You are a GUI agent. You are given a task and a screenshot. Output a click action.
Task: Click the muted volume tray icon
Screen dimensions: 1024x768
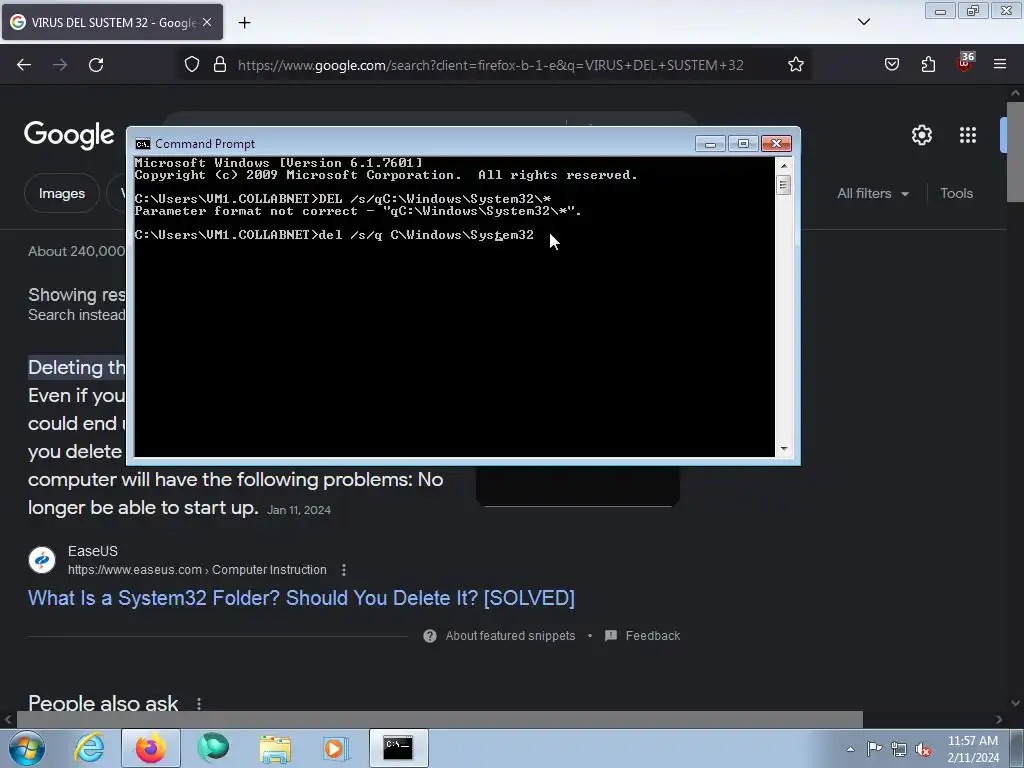923,749
